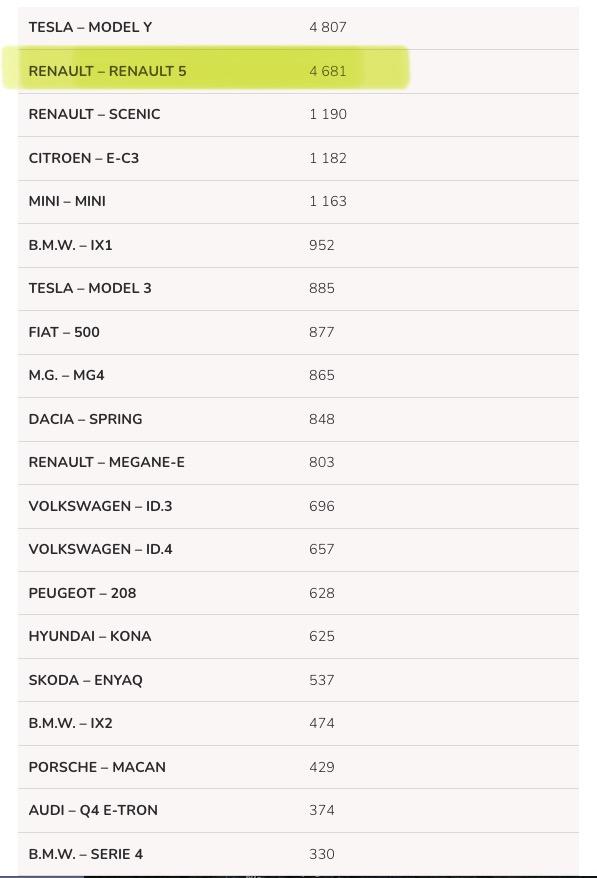This screenshot has width=597, height=878.
Task: Click the VOLKSWAGEN – ID.3 entry
Action: click(298, 506)
